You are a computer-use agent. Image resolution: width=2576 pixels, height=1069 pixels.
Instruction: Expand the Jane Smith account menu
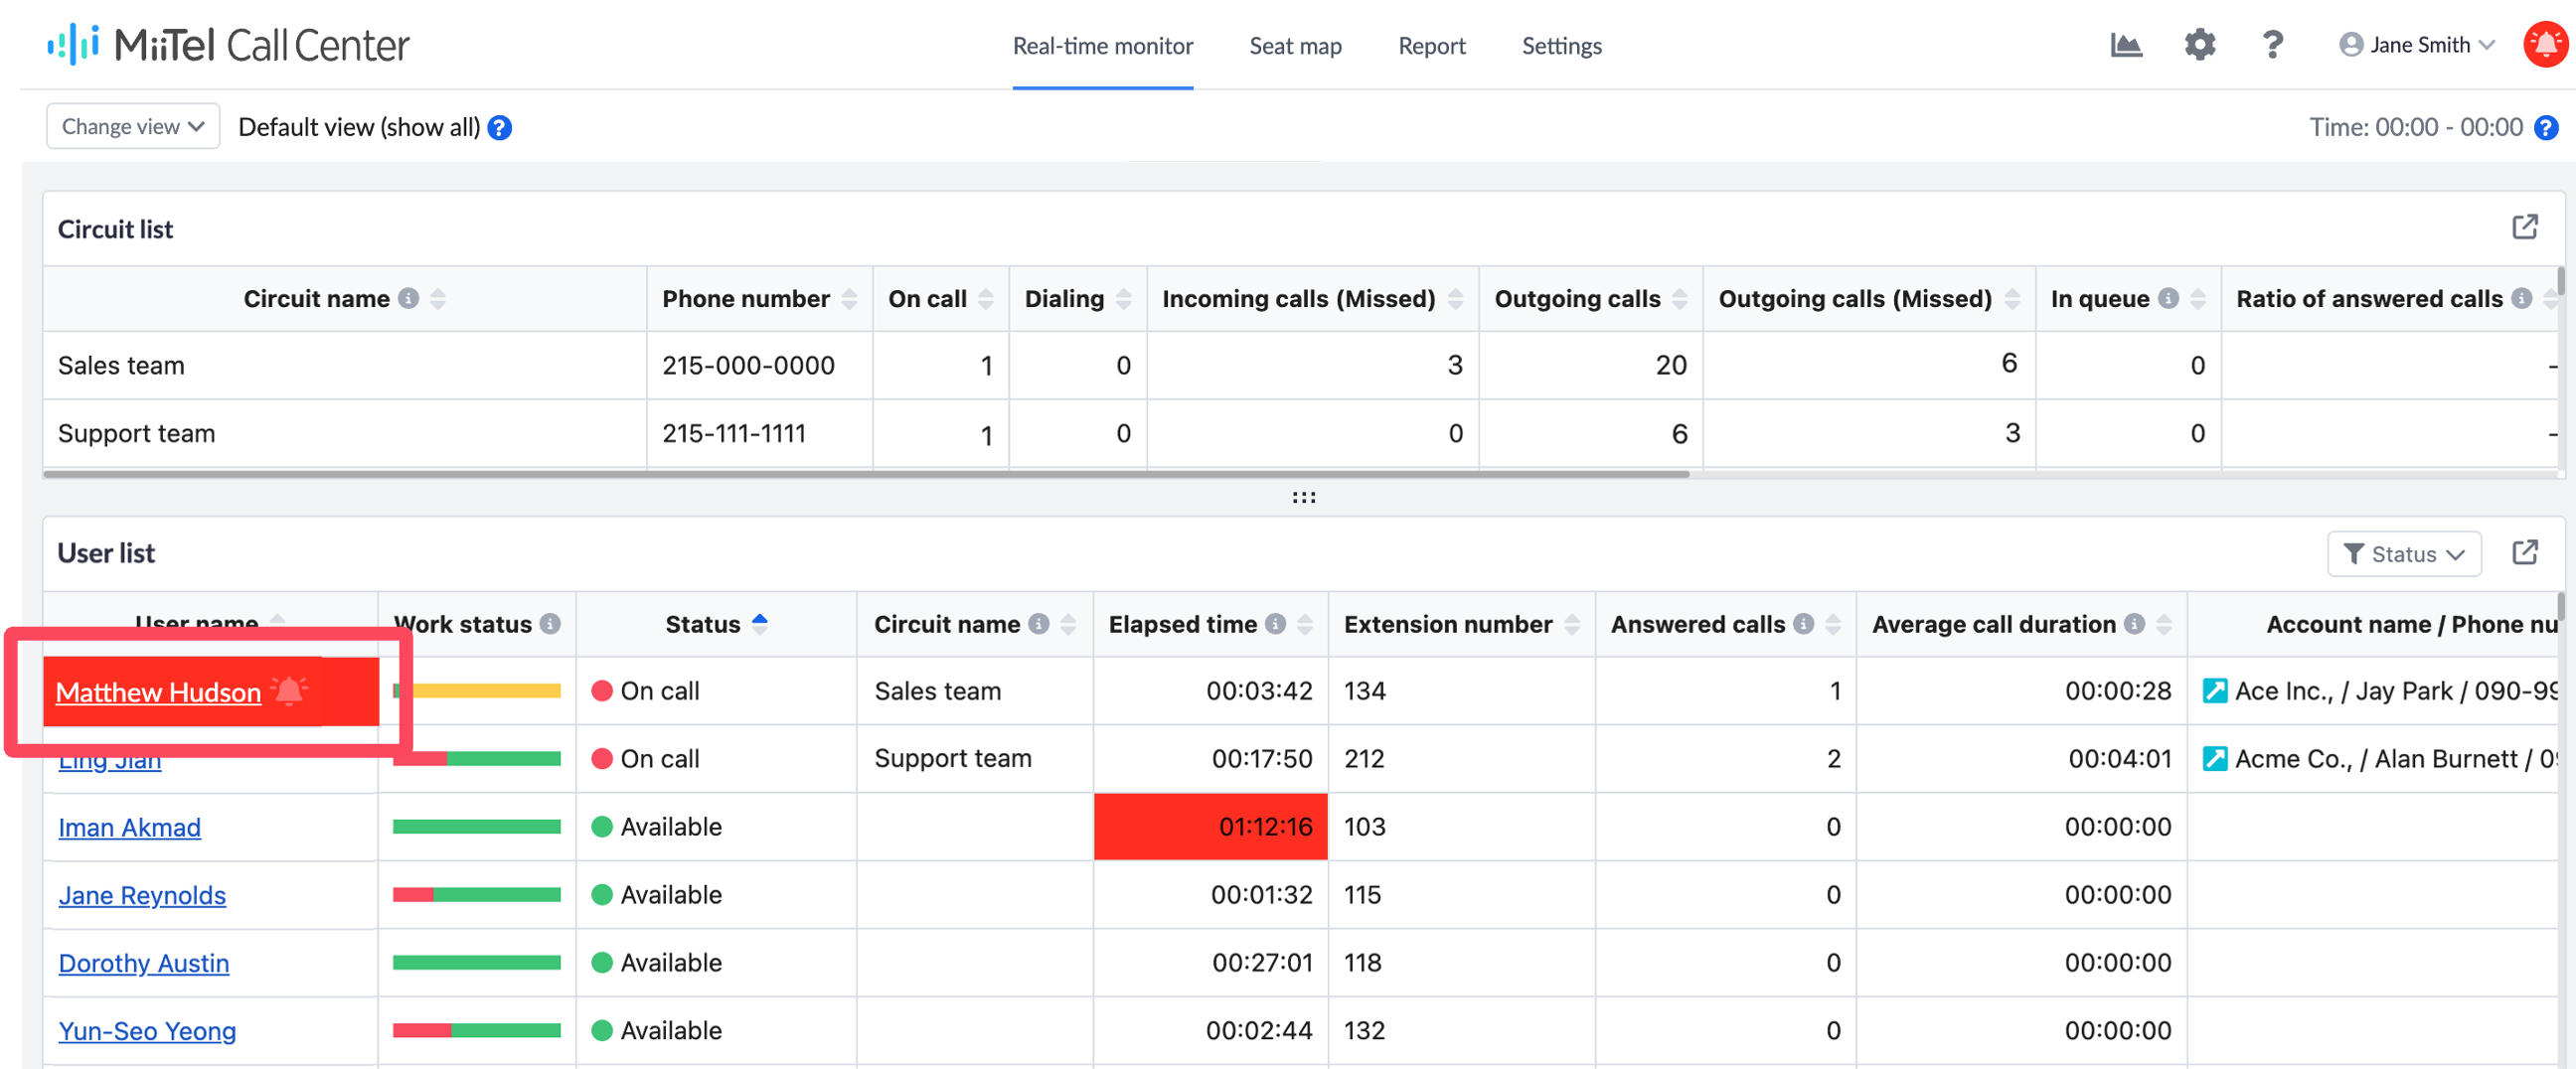tap(2416, 45)
